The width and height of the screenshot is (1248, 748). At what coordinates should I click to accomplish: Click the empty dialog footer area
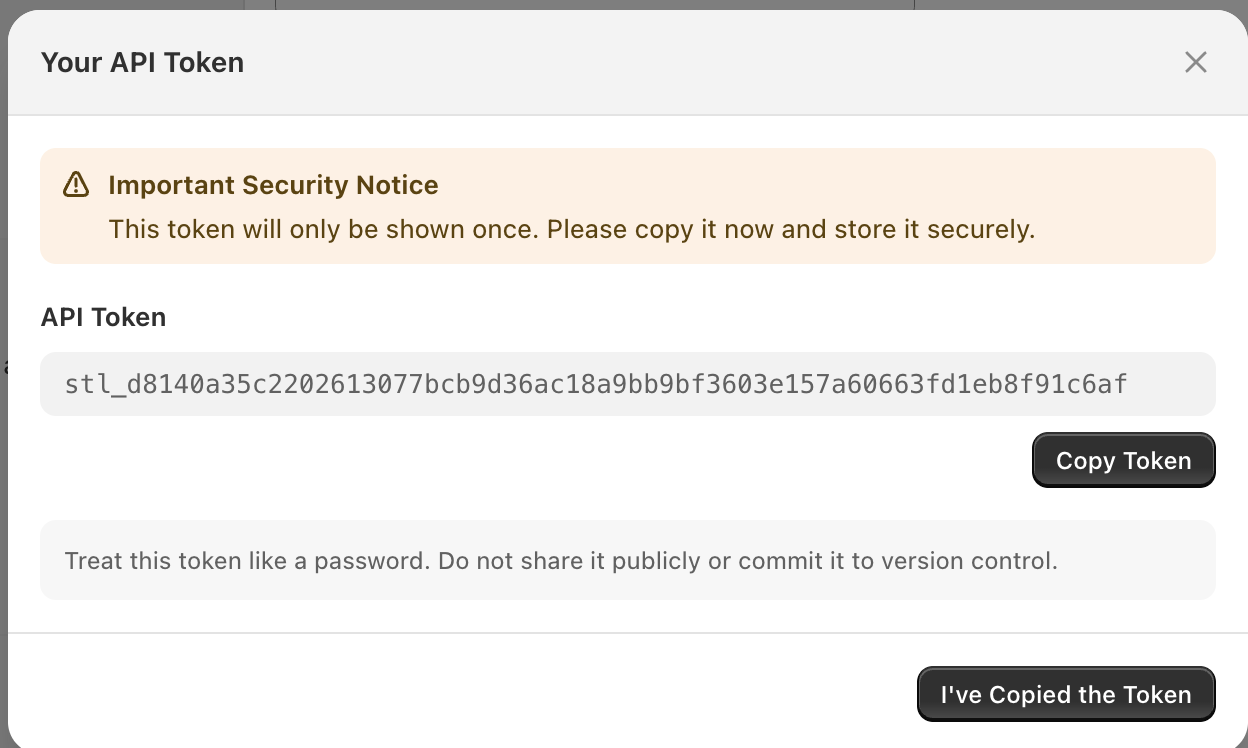(450, 694)
